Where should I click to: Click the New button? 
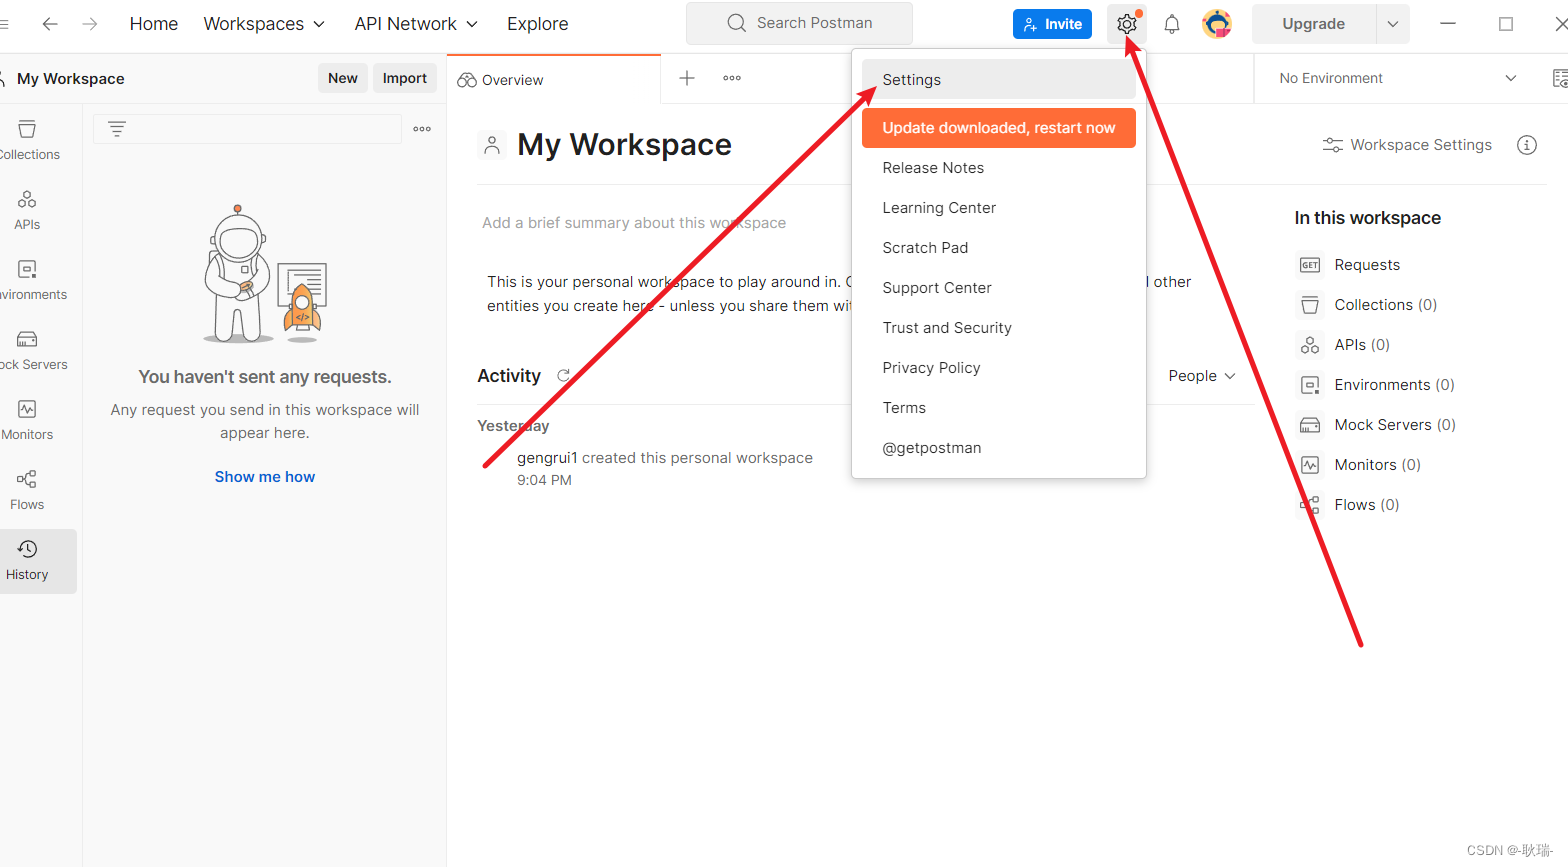point(343,78)
